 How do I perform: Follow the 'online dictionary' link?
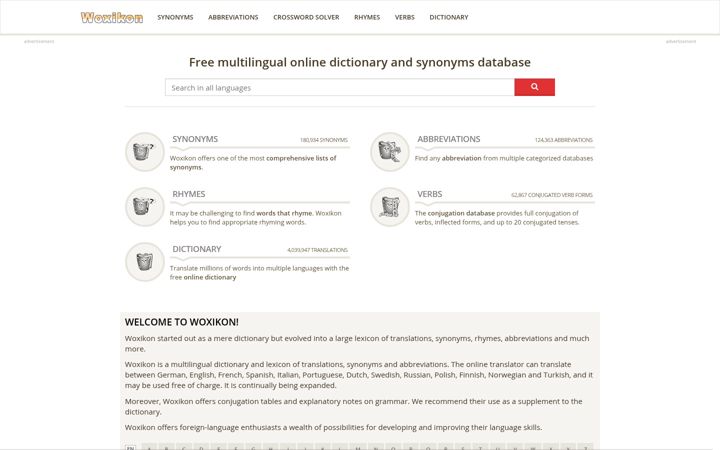(x=210, y=277)
